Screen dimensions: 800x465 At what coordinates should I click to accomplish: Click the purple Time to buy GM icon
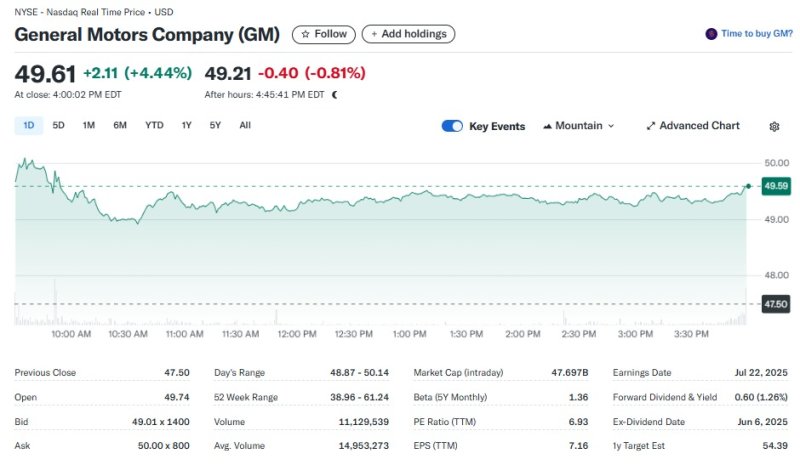pyautogui.click(x=711, y=34)
